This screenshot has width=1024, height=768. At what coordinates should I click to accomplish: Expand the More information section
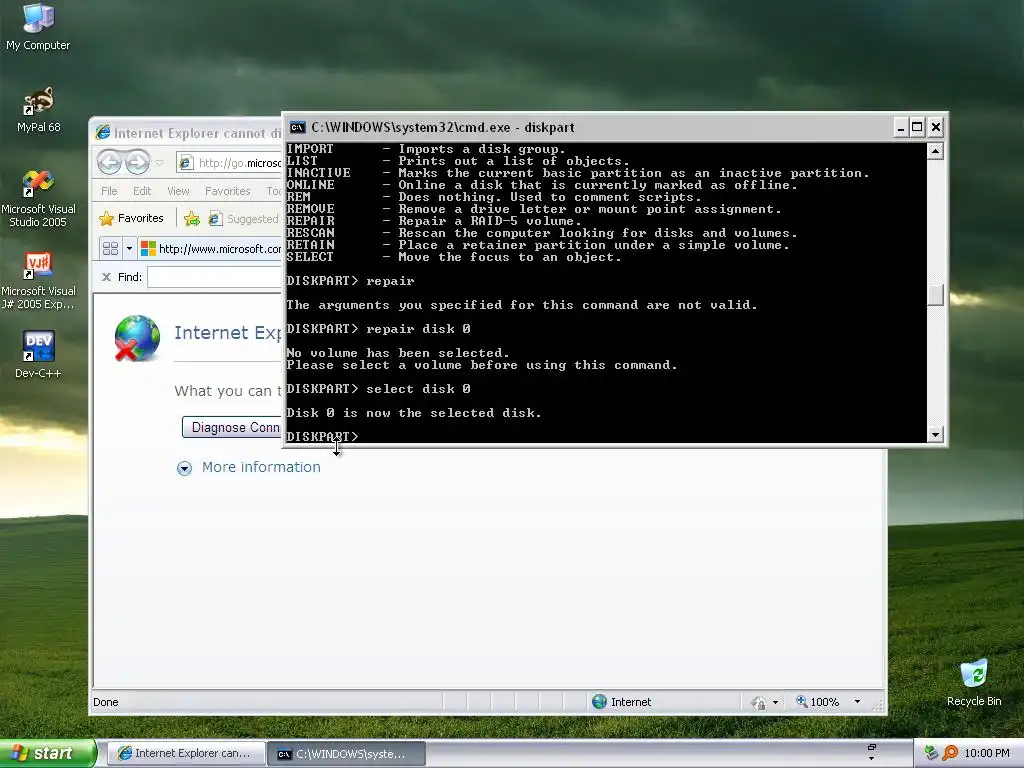(184, 468)
